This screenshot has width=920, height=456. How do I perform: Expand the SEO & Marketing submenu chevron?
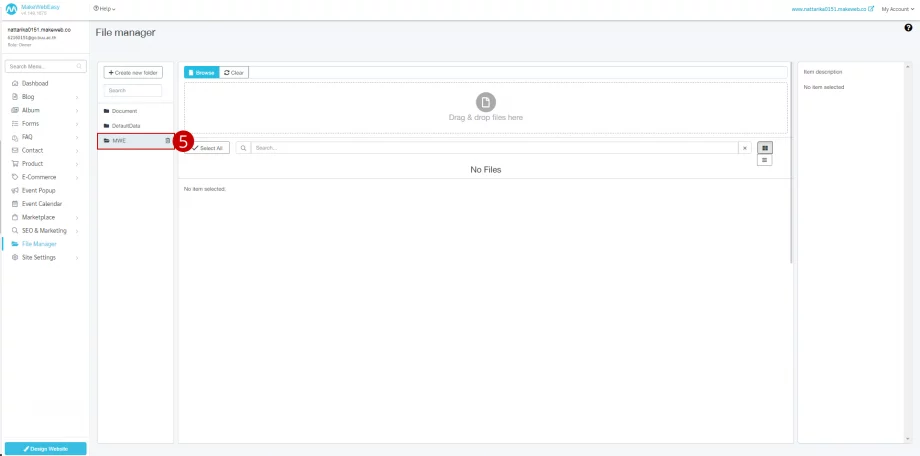point(77,231)
